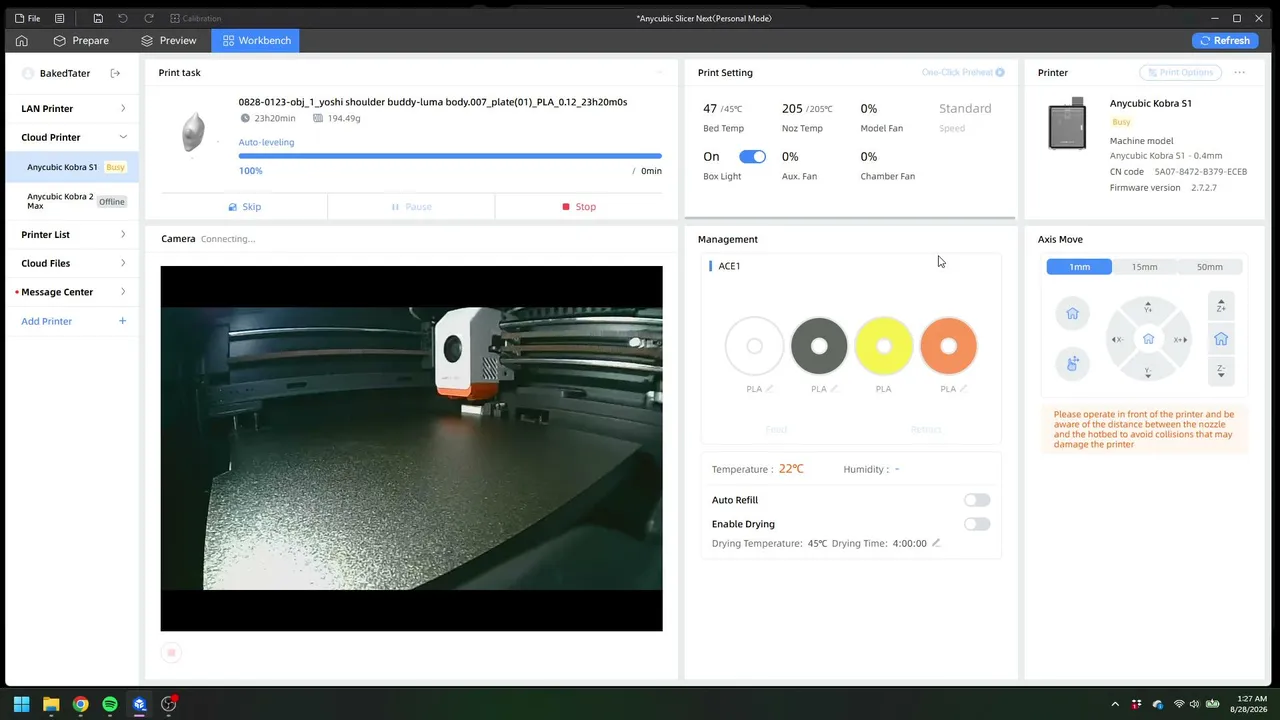Viewport: 1280px width, 720px height.
Task: Turn on the Enable Drying switch
Action: click(977, 524)
